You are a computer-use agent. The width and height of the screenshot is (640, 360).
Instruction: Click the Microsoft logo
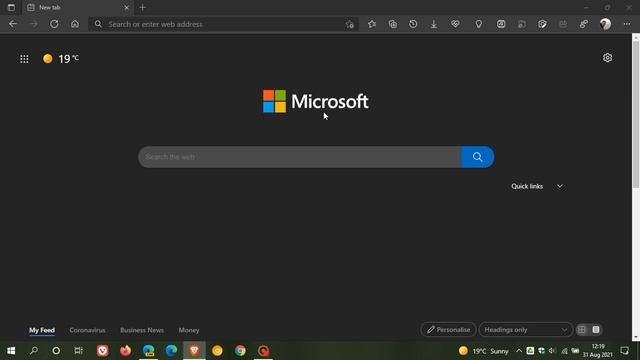(x=316, y=101)
